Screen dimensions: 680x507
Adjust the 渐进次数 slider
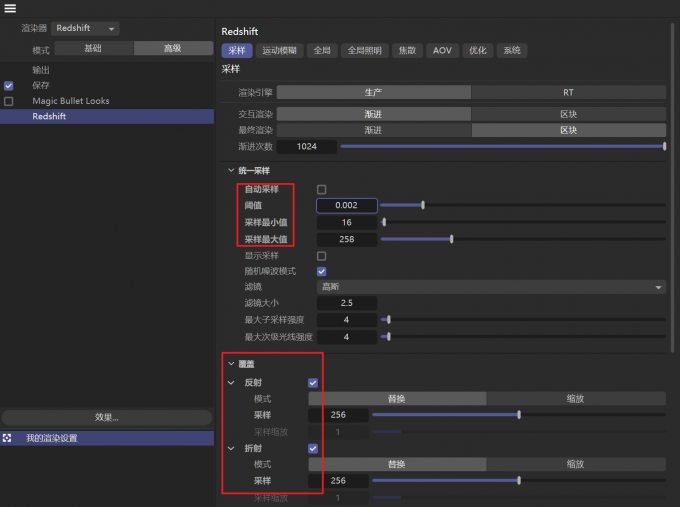(503, 147)
